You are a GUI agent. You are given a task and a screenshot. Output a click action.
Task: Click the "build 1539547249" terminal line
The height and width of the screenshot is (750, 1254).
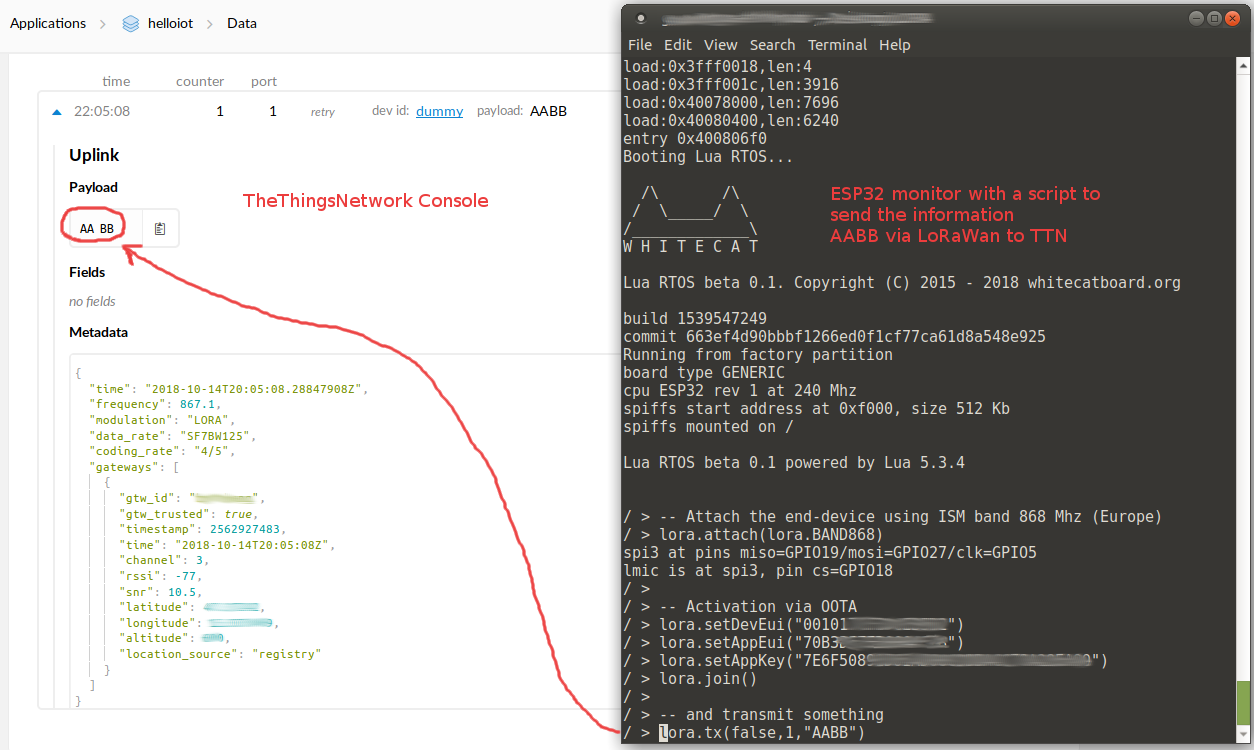click(695, 319)
